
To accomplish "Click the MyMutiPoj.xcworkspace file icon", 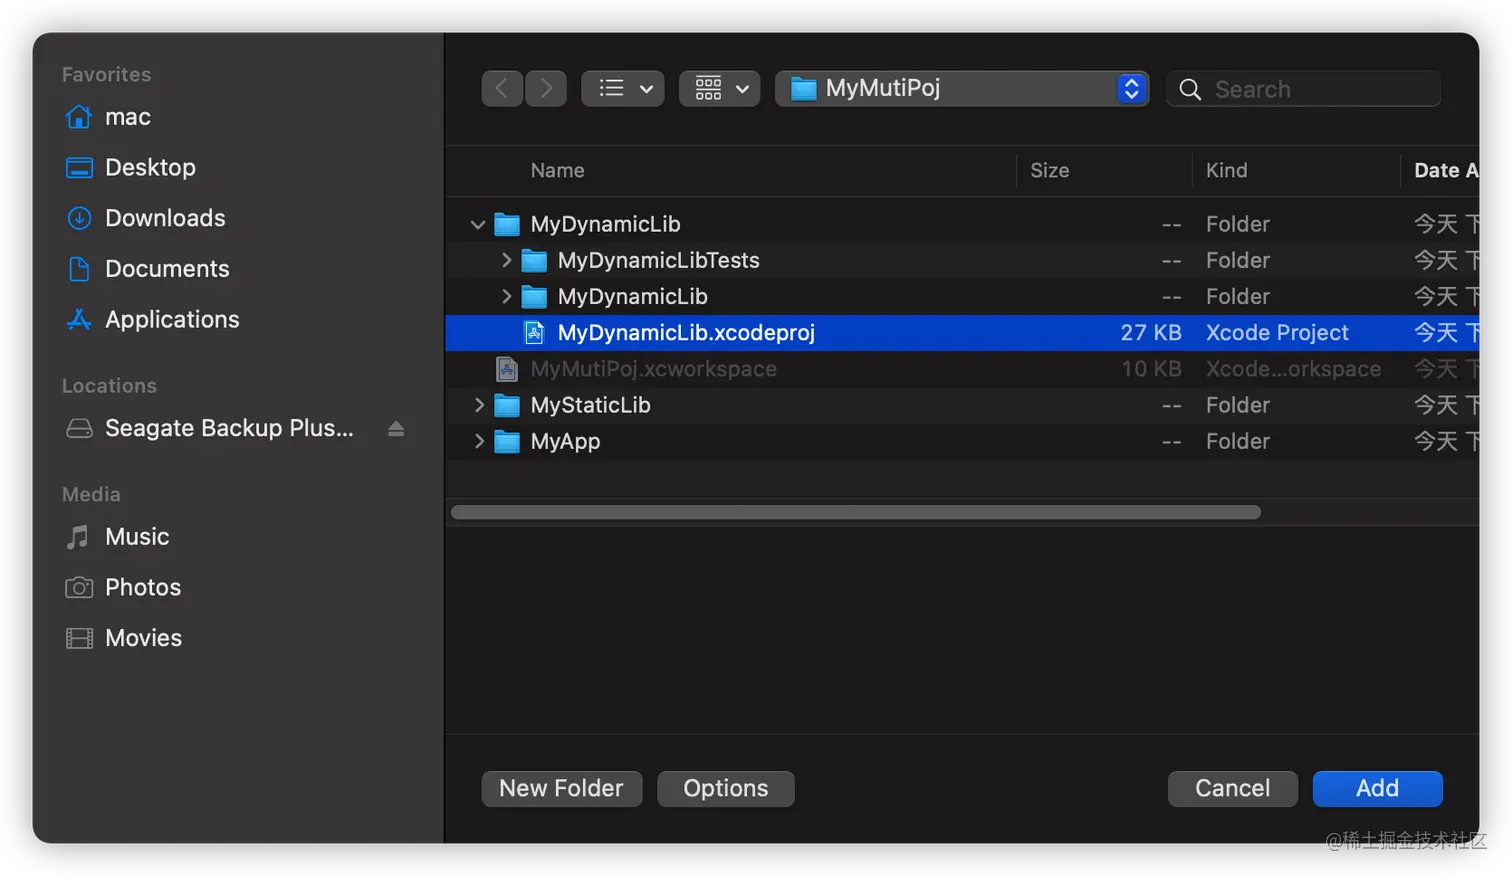I will click(x=507, y=369).
